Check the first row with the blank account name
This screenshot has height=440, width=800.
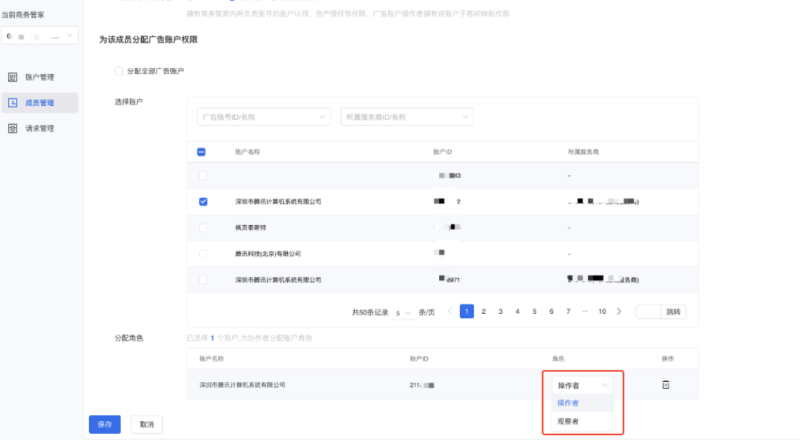coord(203,176)
